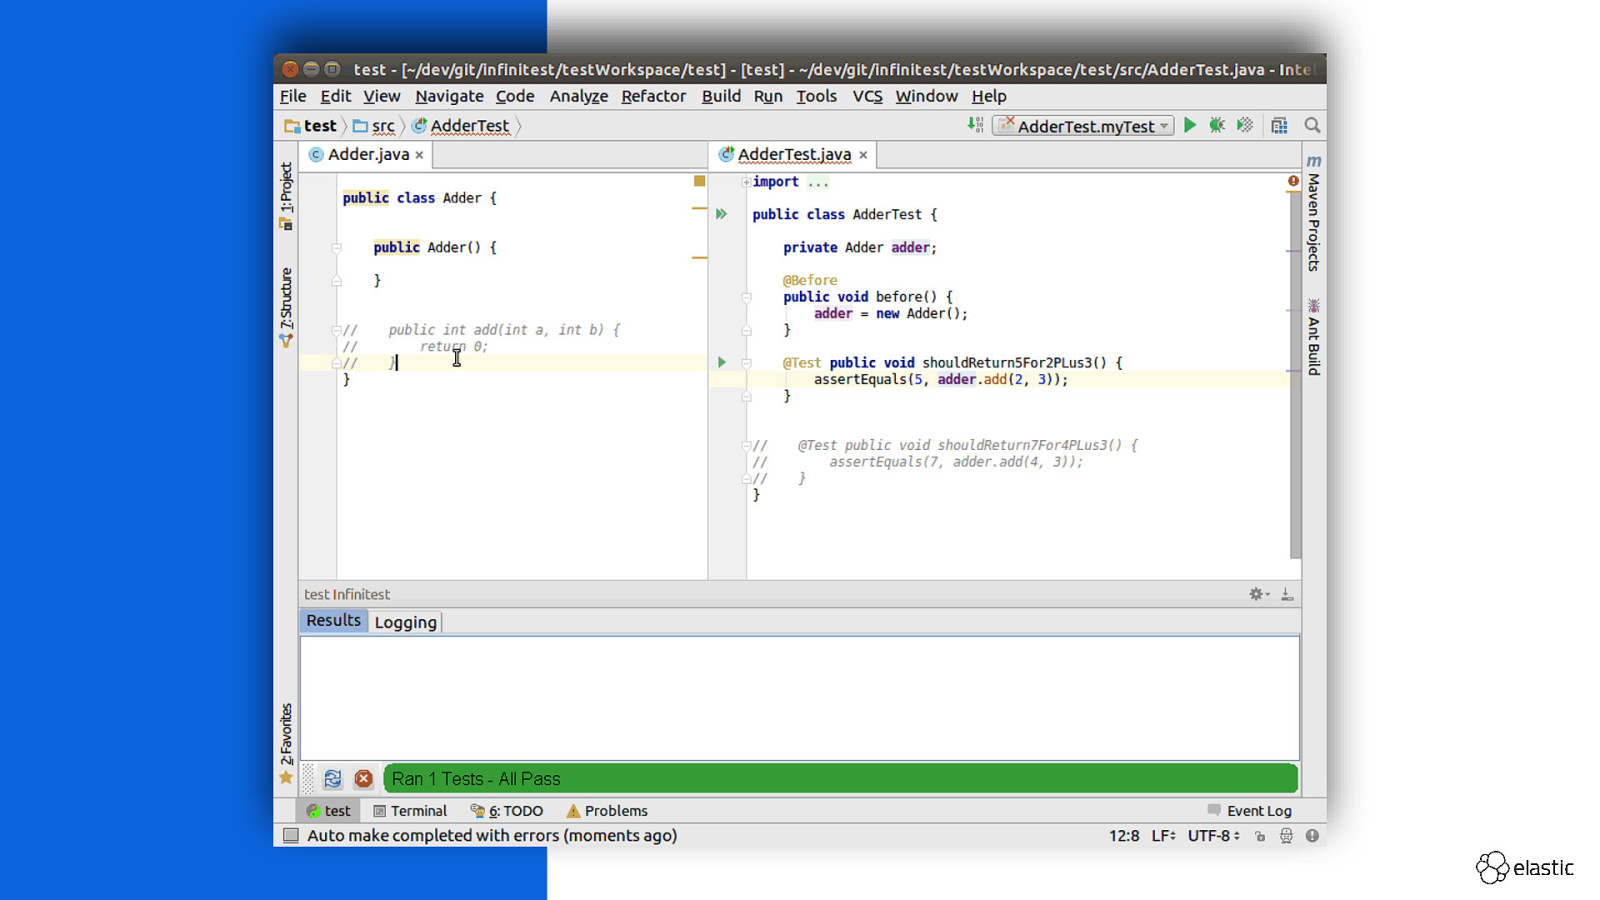Collapse the import block in AdderTest

[x=746, y=182]
